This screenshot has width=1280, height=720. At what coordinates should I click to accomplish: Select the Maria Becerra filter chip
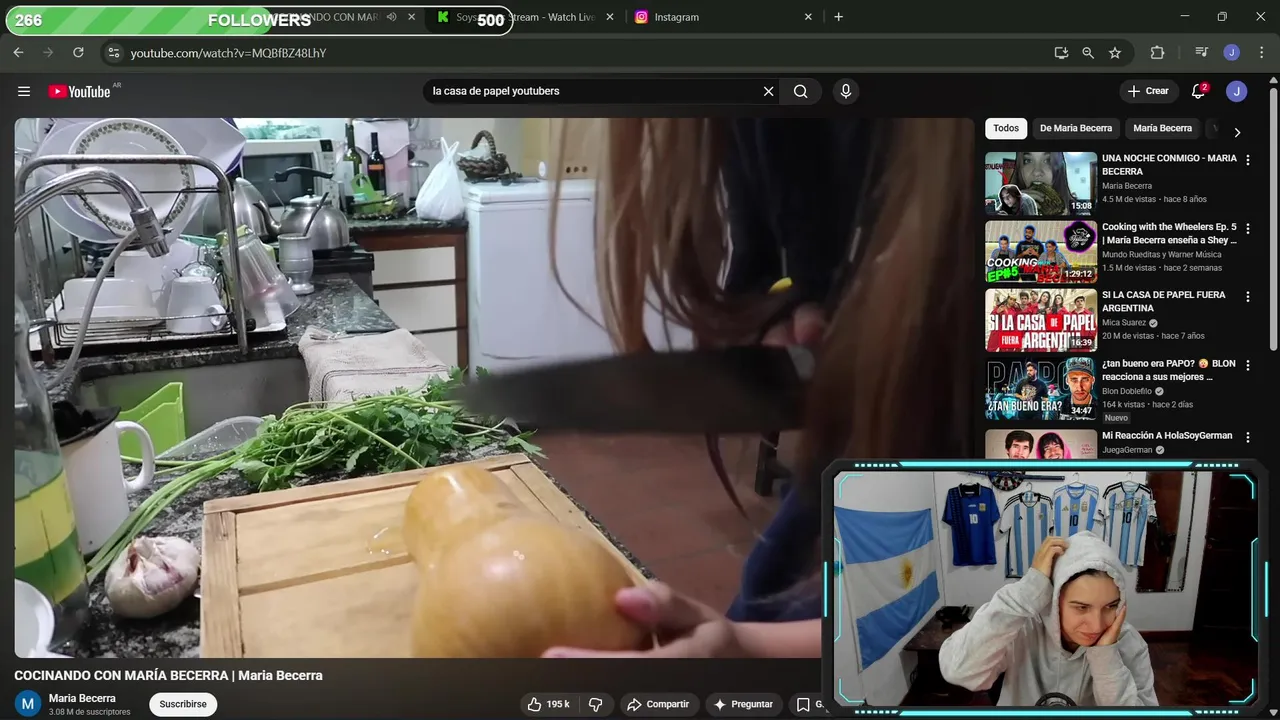pos(1163,128)
